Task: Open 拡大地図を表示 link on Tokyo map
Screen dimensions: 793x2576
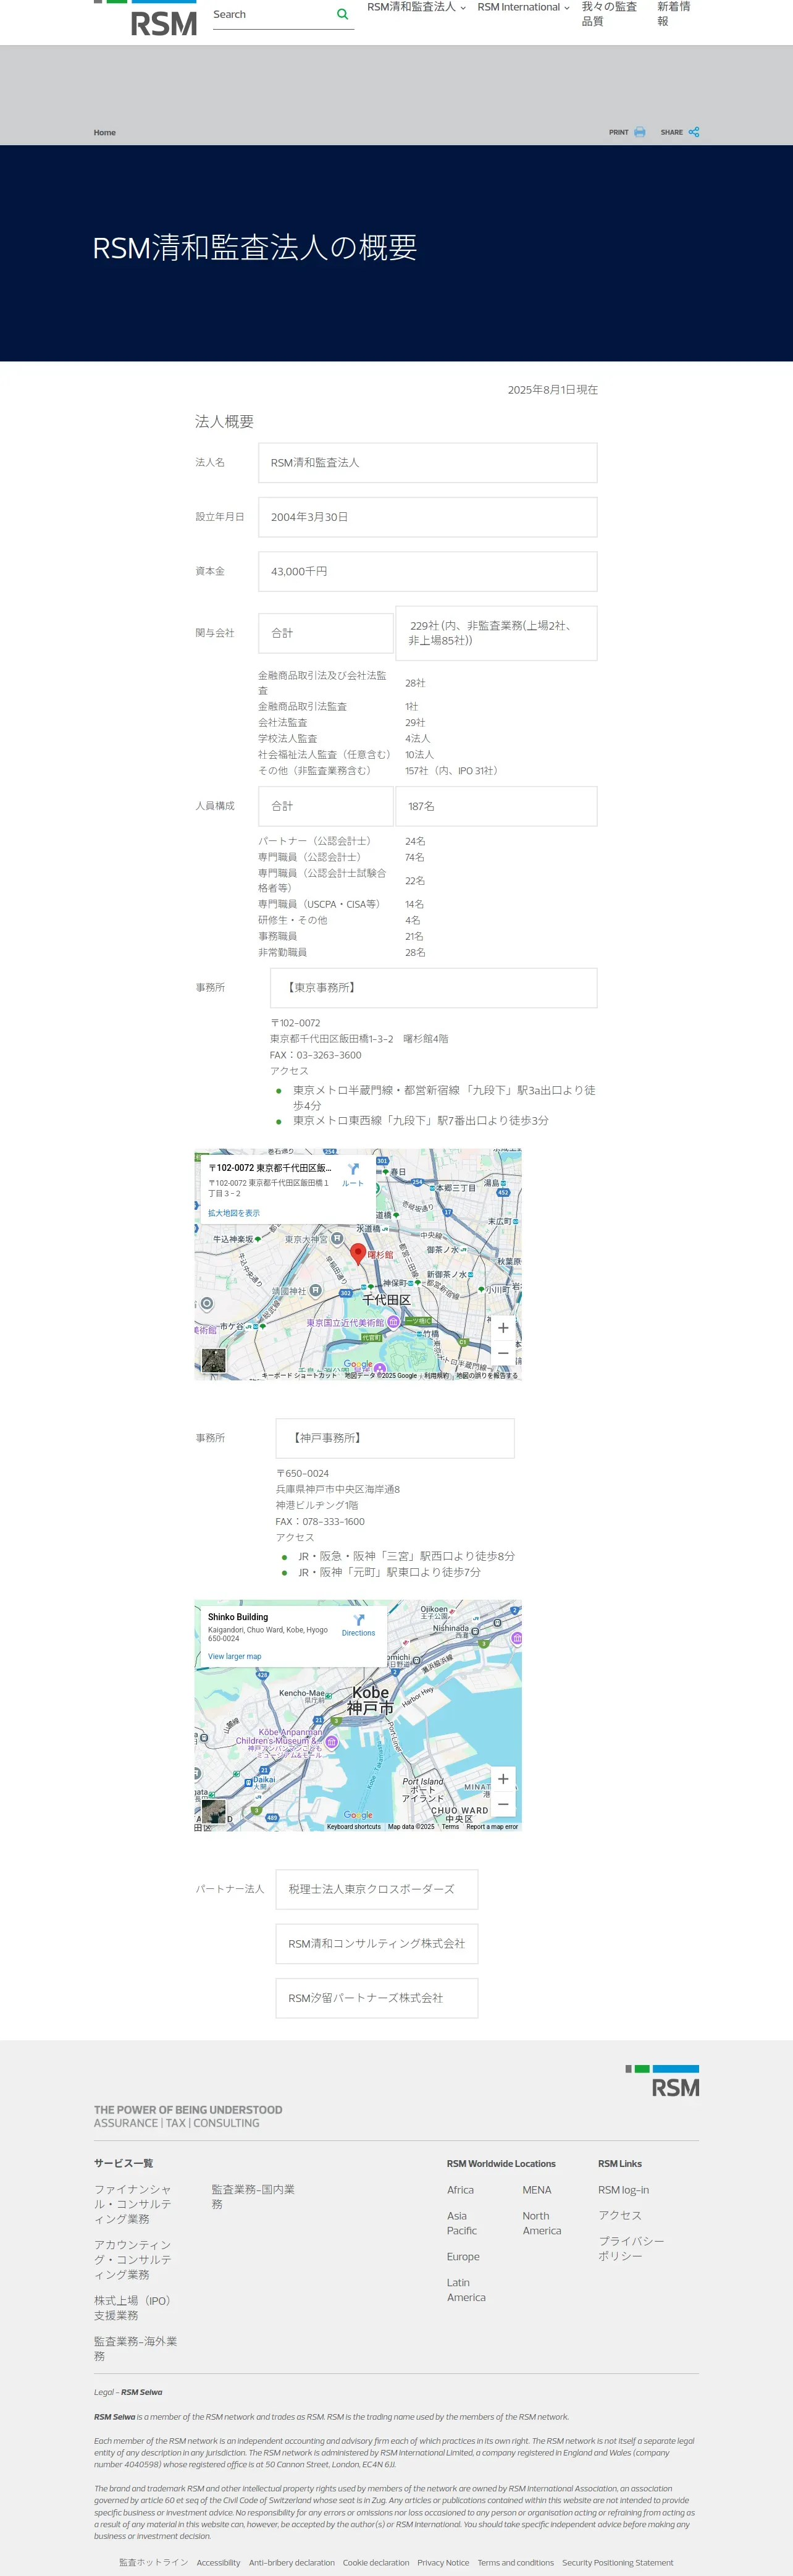Action: point(233,1213)
